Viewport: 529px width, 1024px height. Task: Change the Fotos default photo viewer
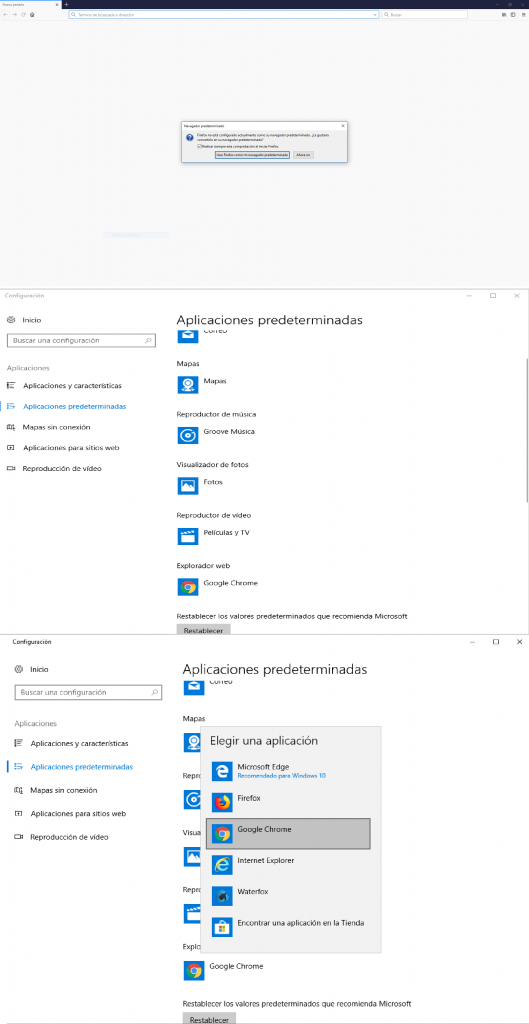click(x=200, y=485)
